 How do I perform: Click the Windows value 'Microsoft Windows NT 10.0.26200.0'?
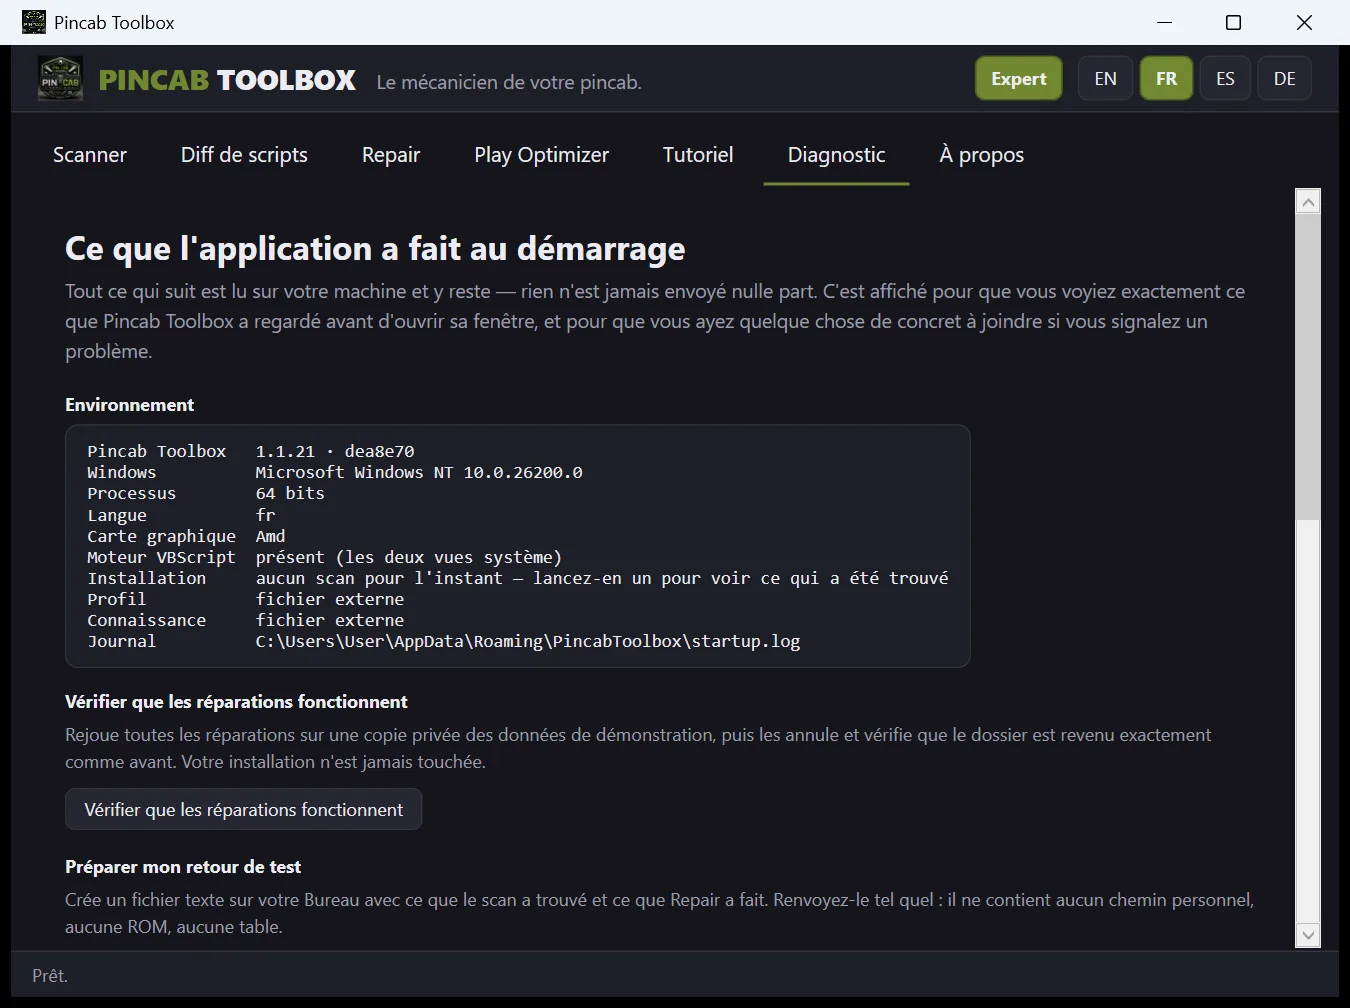point(419,473)
